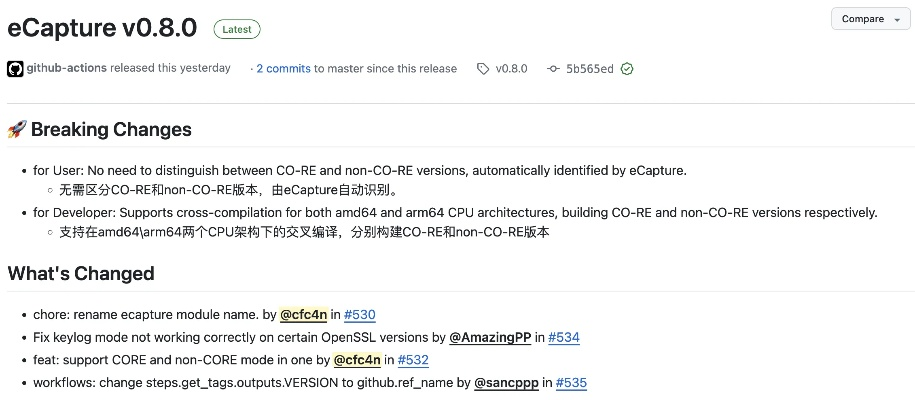Viewport: 915px width, 400px height.
Task: Open the 2 commits link
Action: [x=283, y=69]
